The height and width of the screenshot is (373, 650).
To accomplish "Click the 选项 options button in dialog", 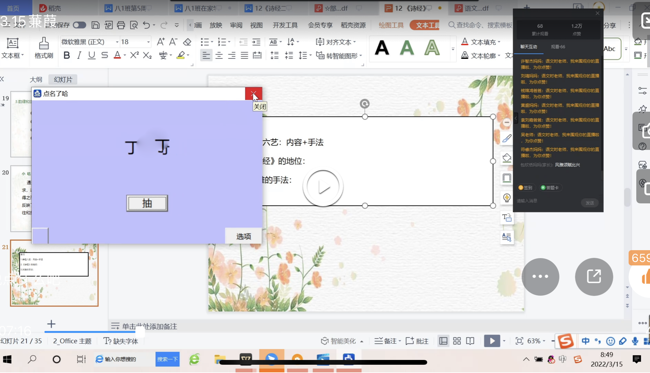I will pyautogui.click(x=243, y=236).
